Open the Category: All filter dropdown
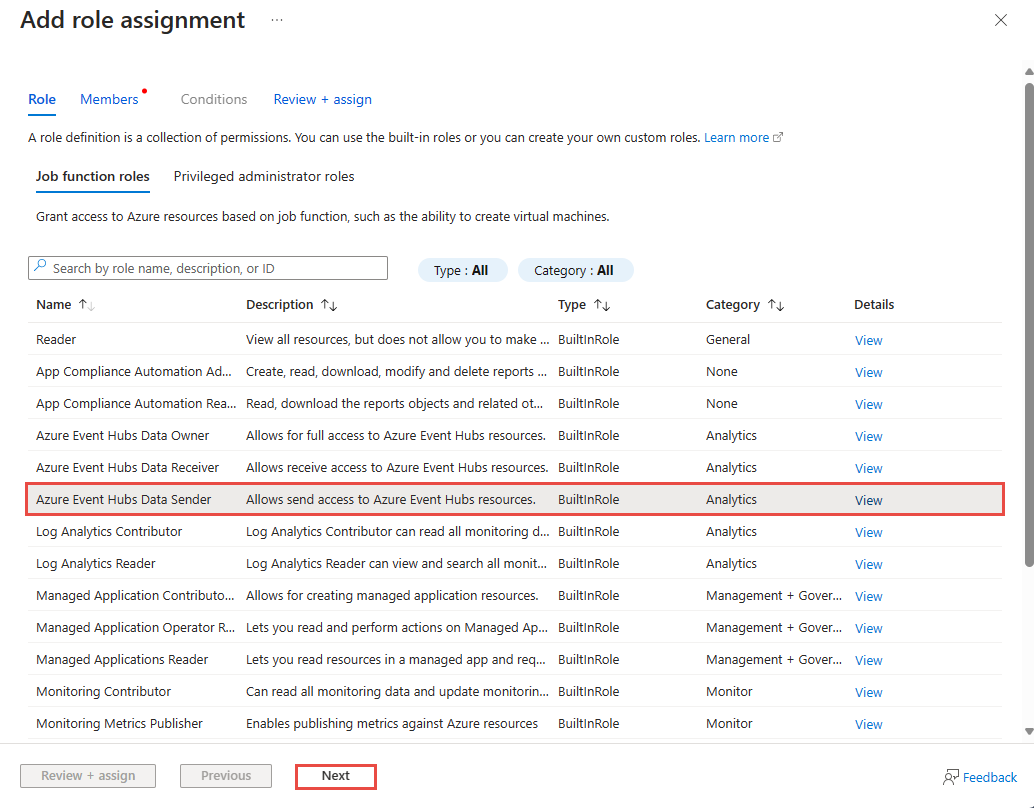Image resolution: width=1034 pixels, height=808 pixels. coord(576,270)
